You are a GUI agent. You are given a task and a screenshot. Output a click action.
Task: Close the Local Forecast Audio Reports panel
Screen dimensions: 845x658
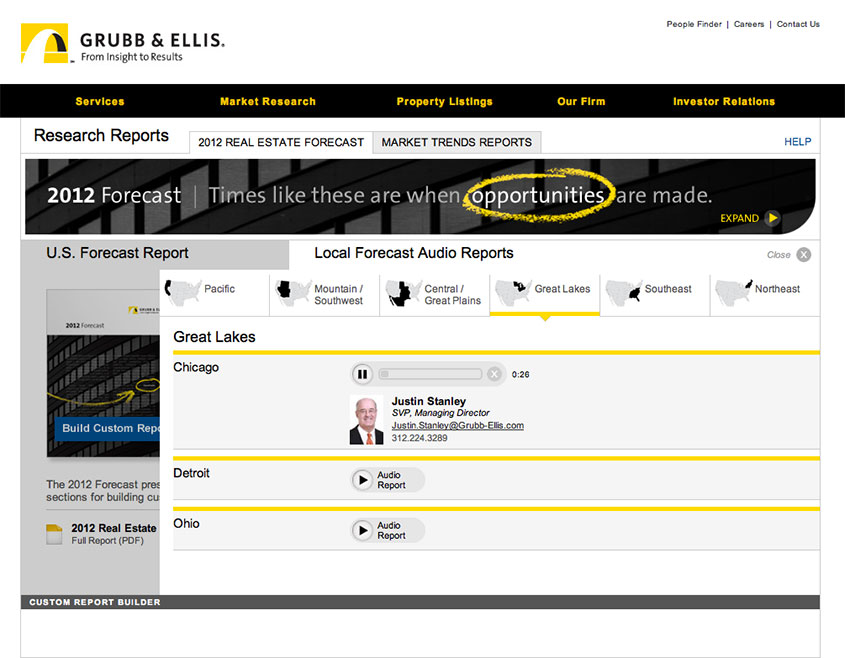click(x=803, y=255)
